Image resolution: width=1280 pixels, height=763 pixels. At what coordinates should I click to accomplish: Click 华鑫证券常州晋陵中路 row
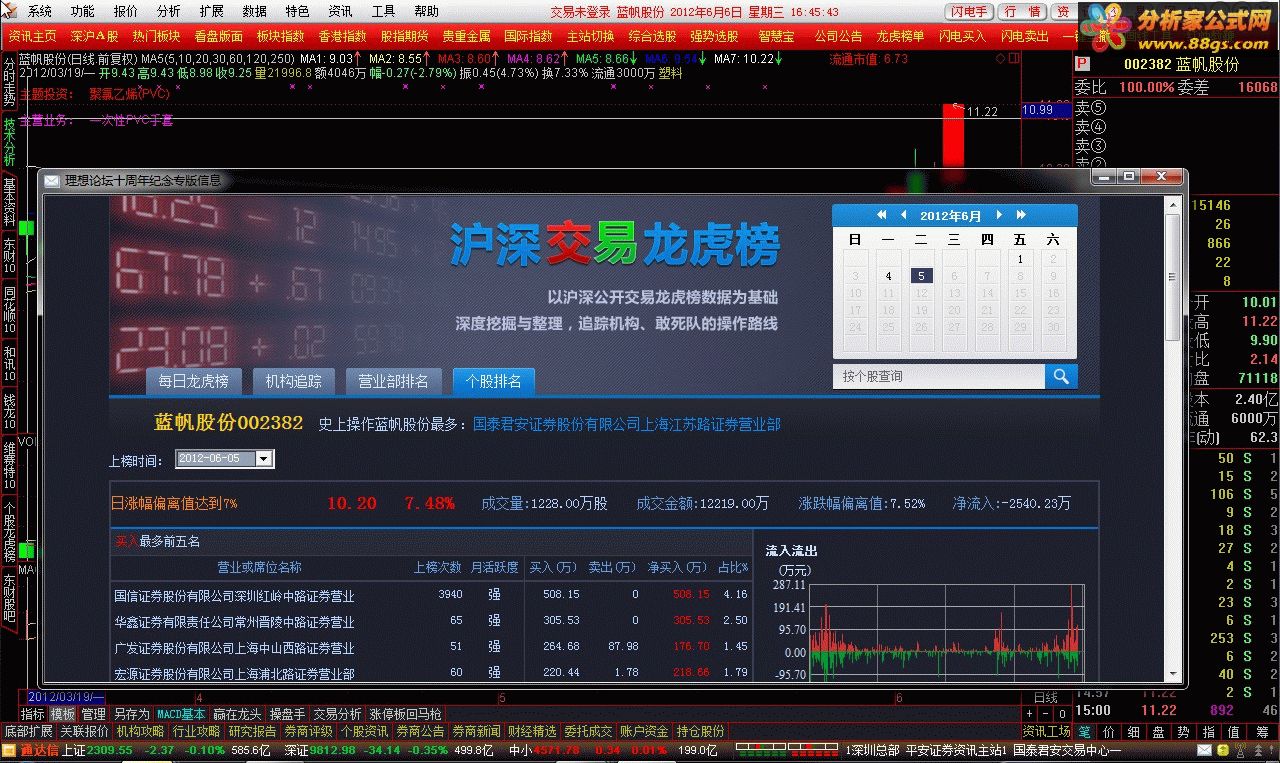click(x=430, y=621)
